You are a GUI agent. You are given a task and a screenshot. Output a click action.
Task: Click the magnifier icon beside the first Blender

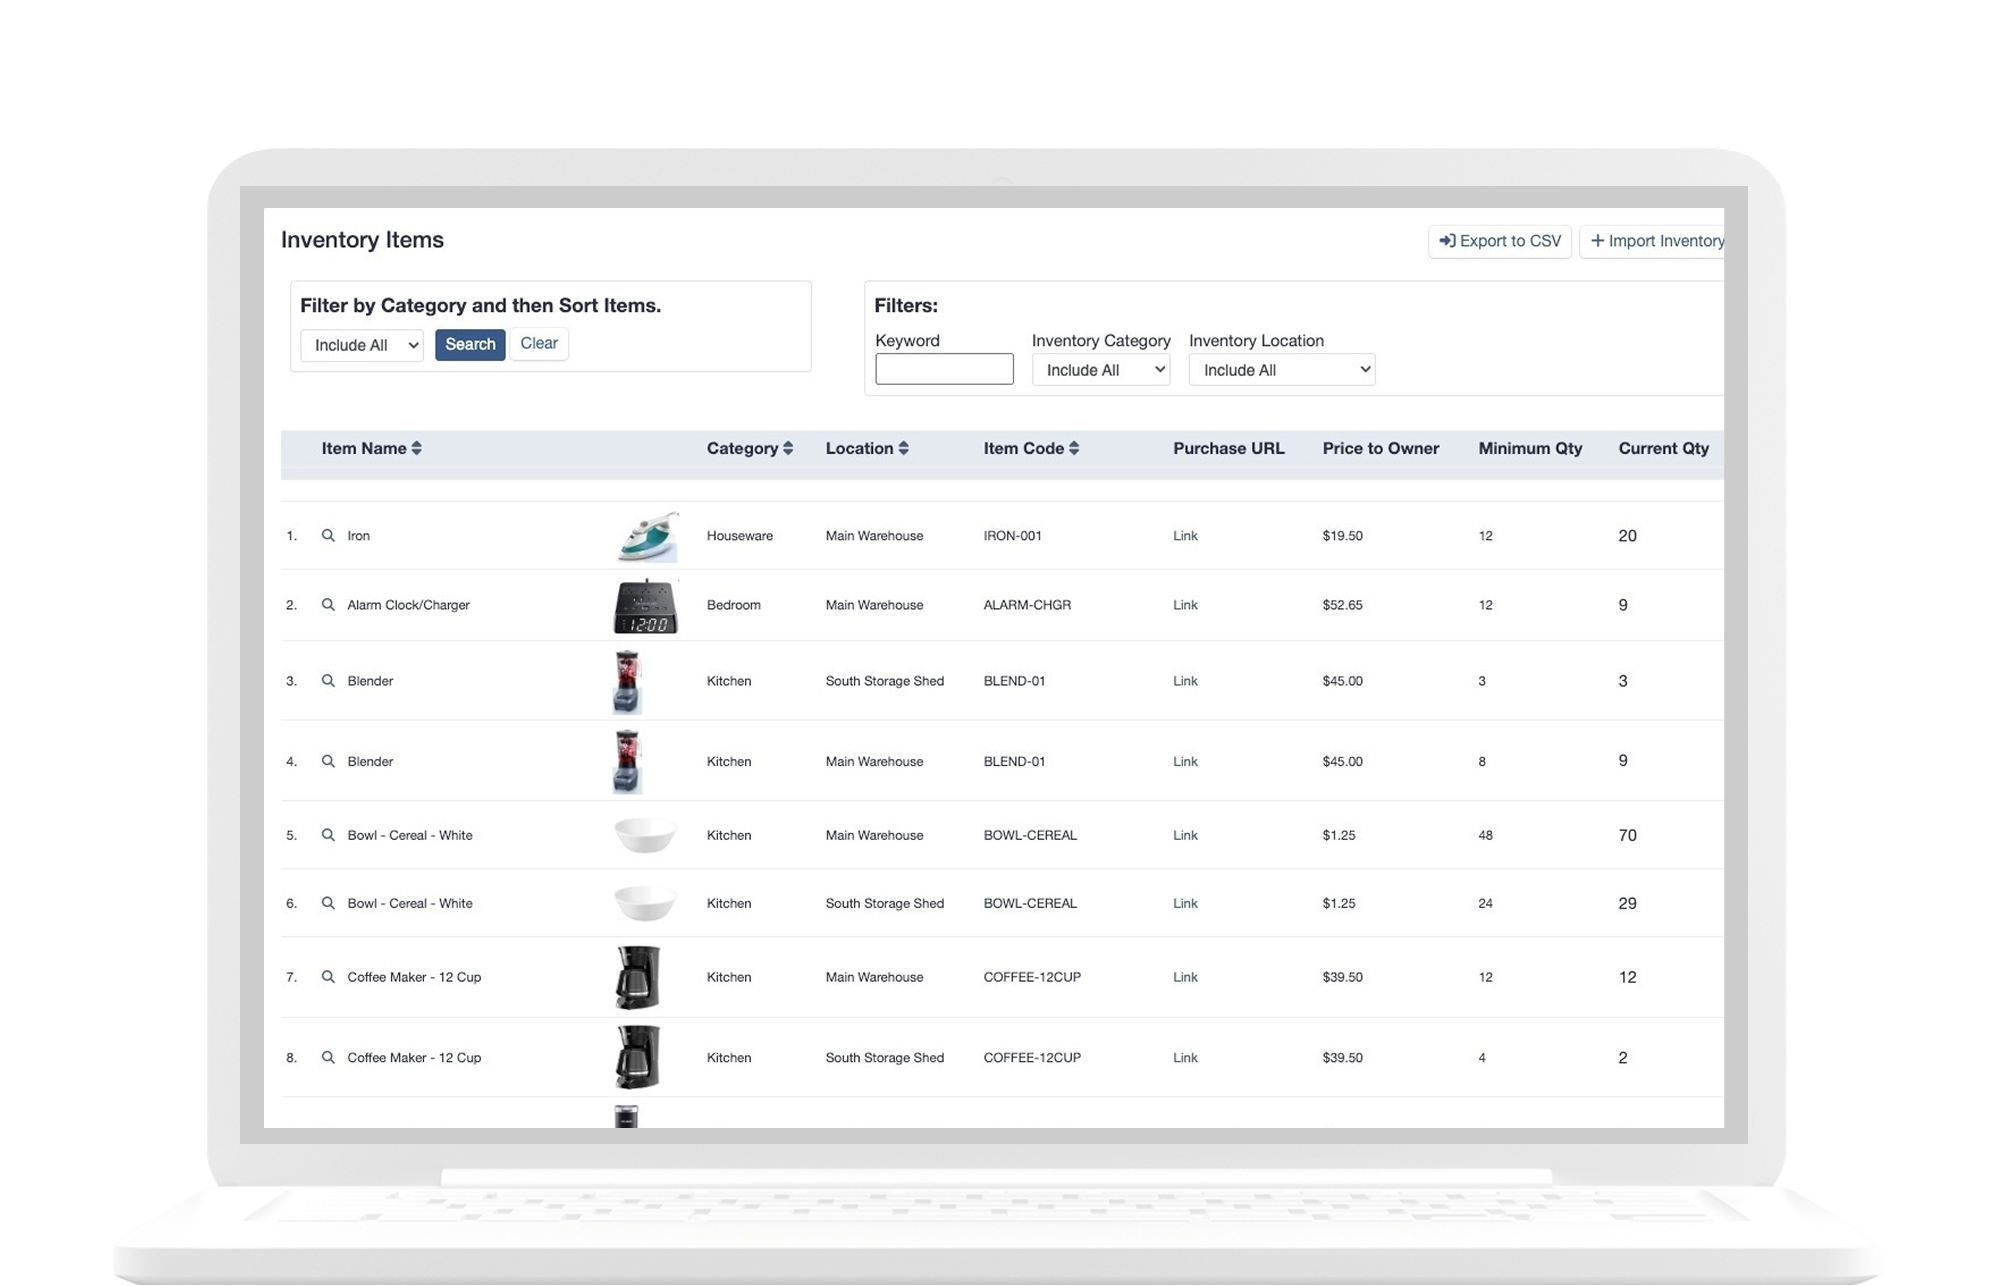tap(327, 680)
